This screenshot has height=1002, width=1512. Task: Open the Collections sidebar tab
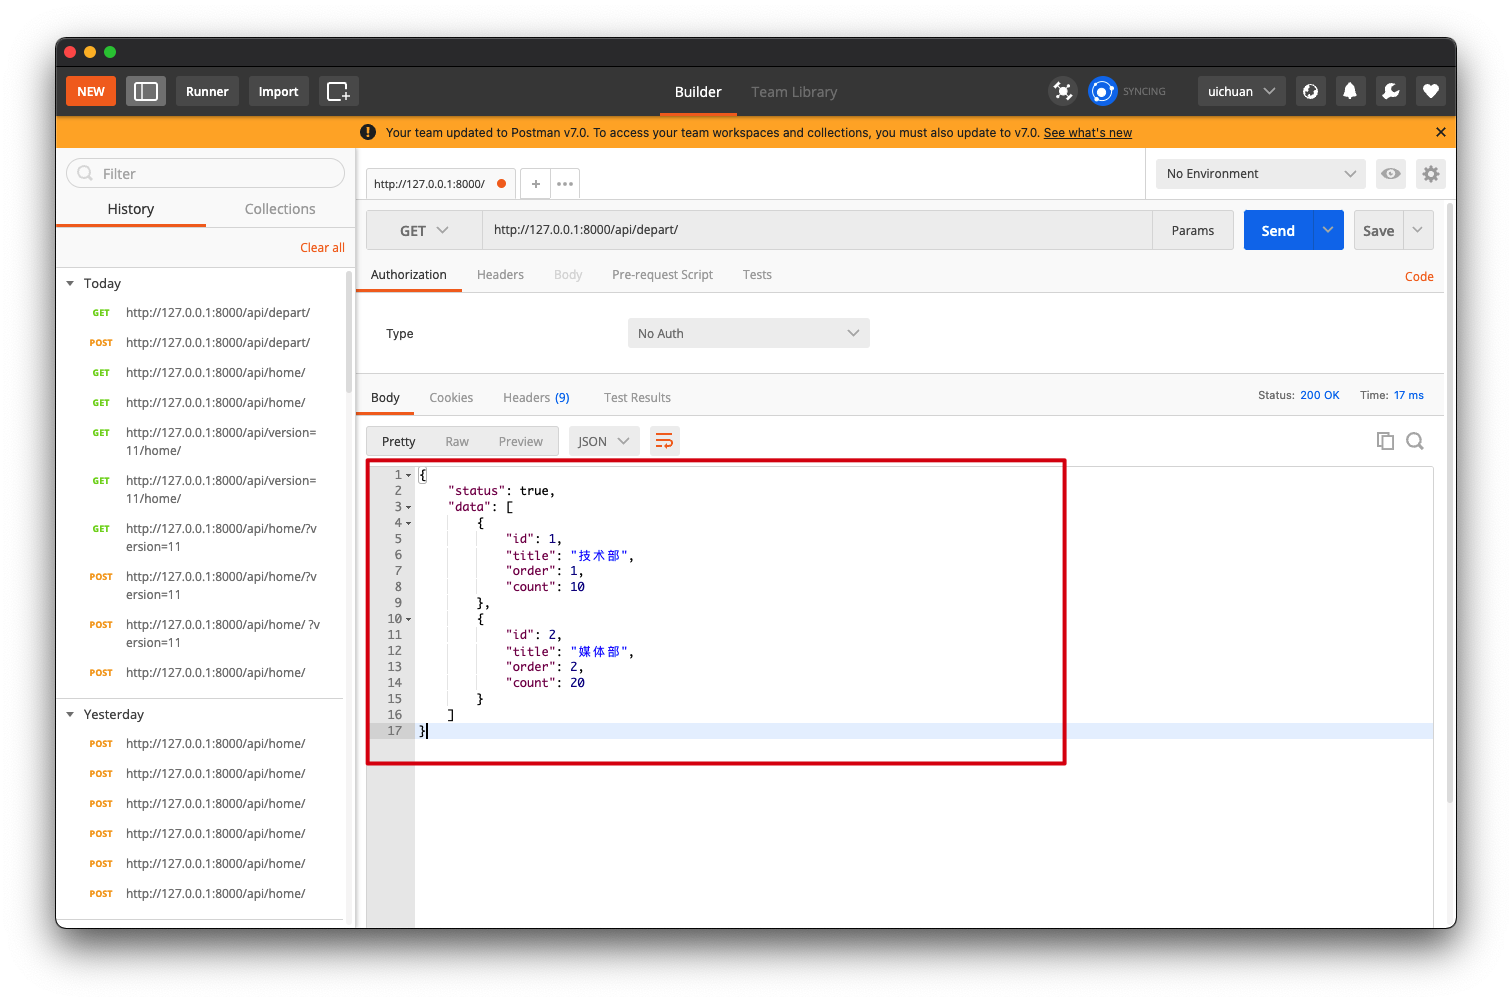pyautogui.click(x=280, y=209)
